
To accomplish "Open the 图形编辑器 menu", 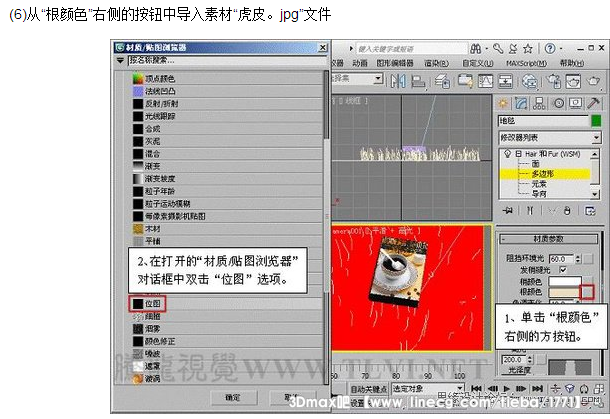I will tap(395, 63).
